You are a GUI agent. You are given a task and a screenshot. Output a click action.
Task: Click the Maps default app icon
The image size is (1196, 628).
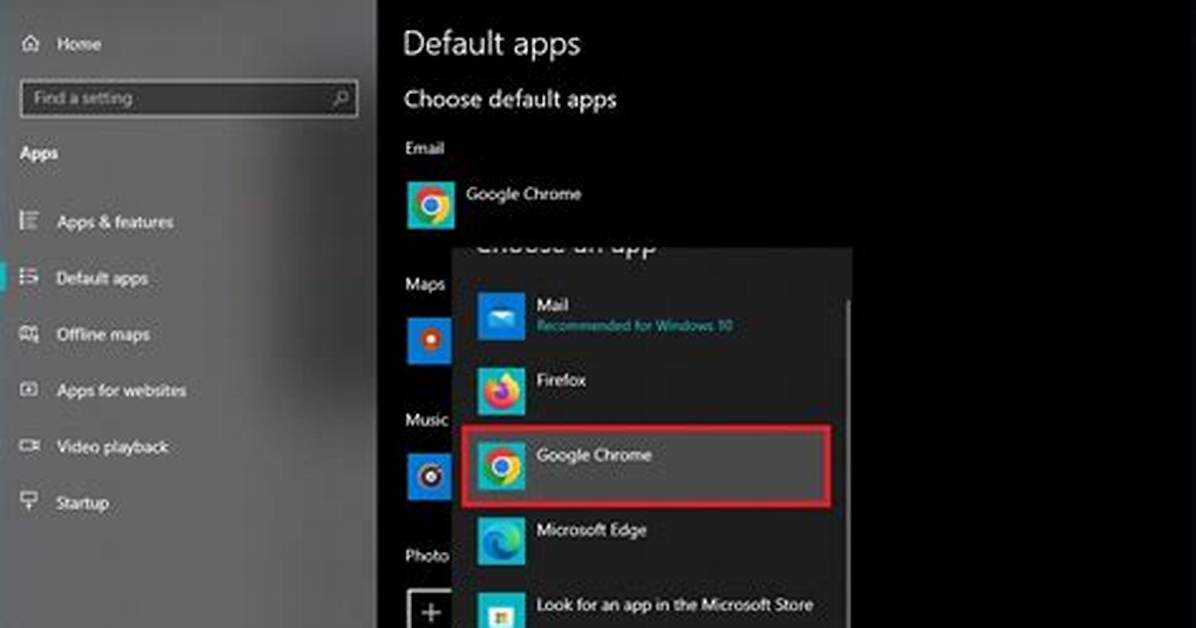(x=429, y=341)
